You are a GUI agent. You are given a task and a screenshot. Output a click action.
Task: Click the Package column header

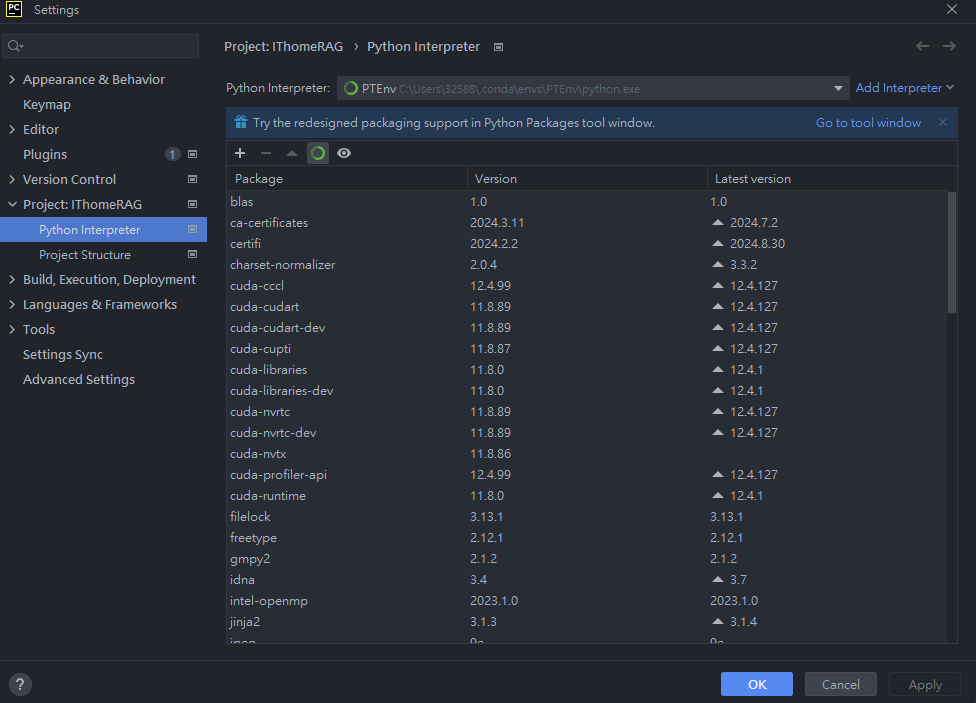tap(347, 179)
